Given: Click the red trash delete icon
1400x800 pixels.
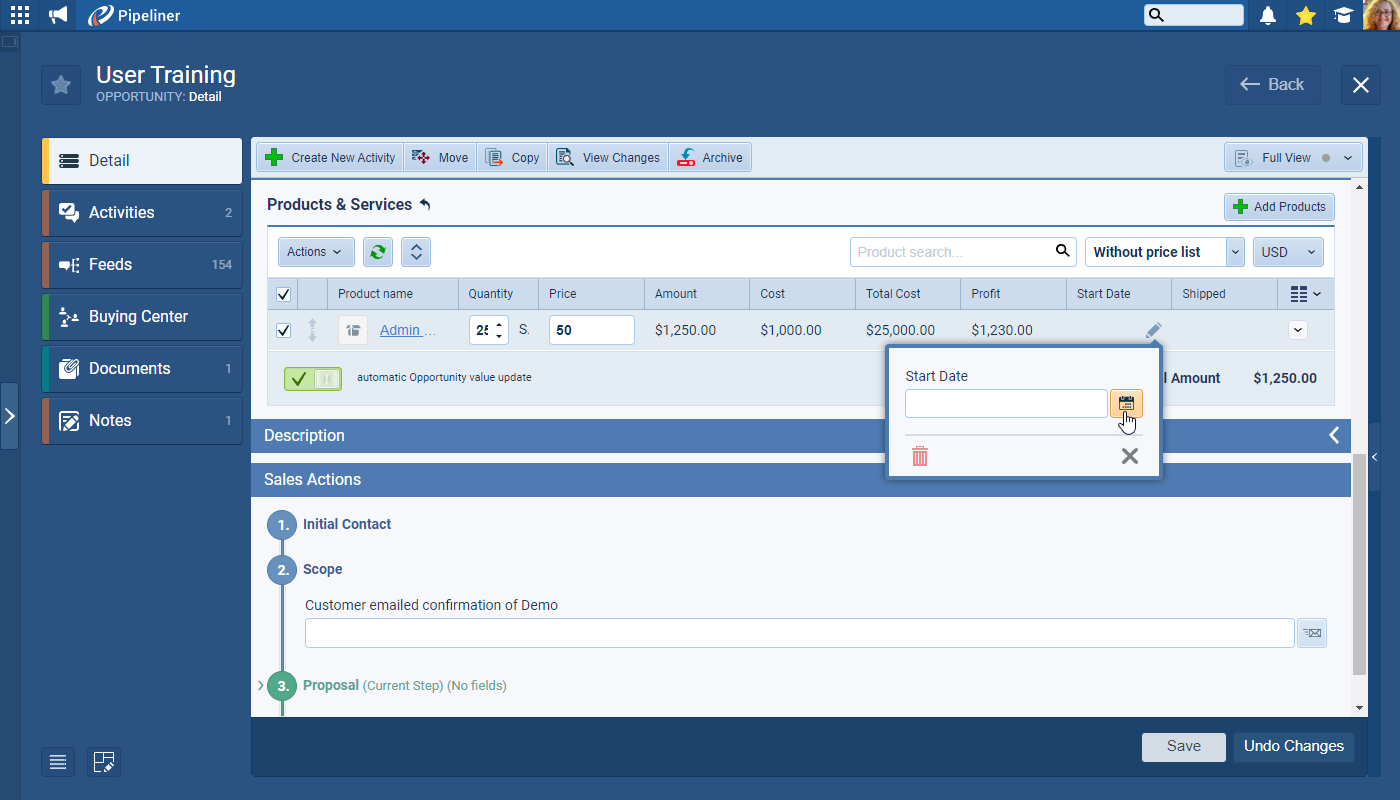Looking at the screenshot, I should coord(920,456).
